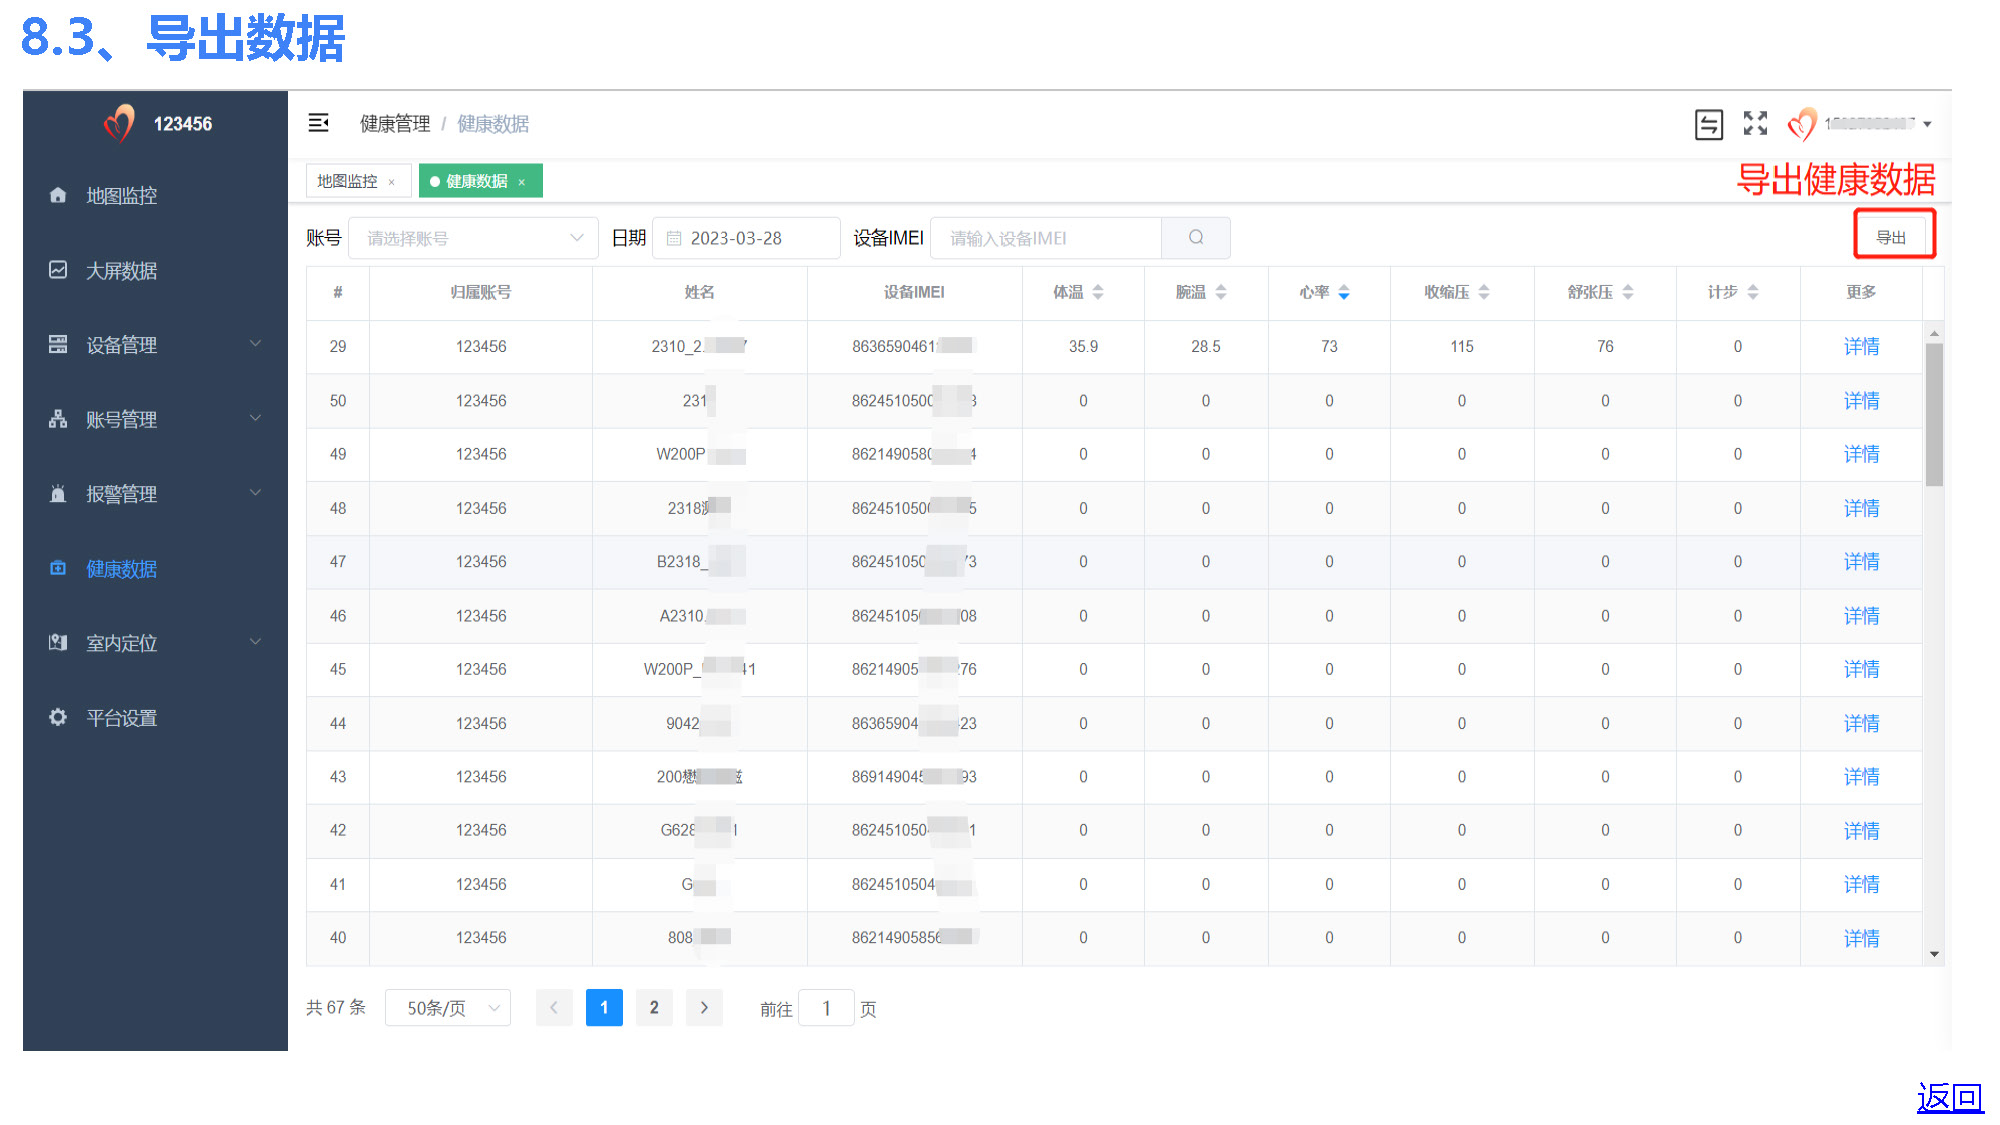Click the search magnifier button
The height and width of the screenshot is (1125, 2000).
pyautogui.click(x=1196, y=238)
